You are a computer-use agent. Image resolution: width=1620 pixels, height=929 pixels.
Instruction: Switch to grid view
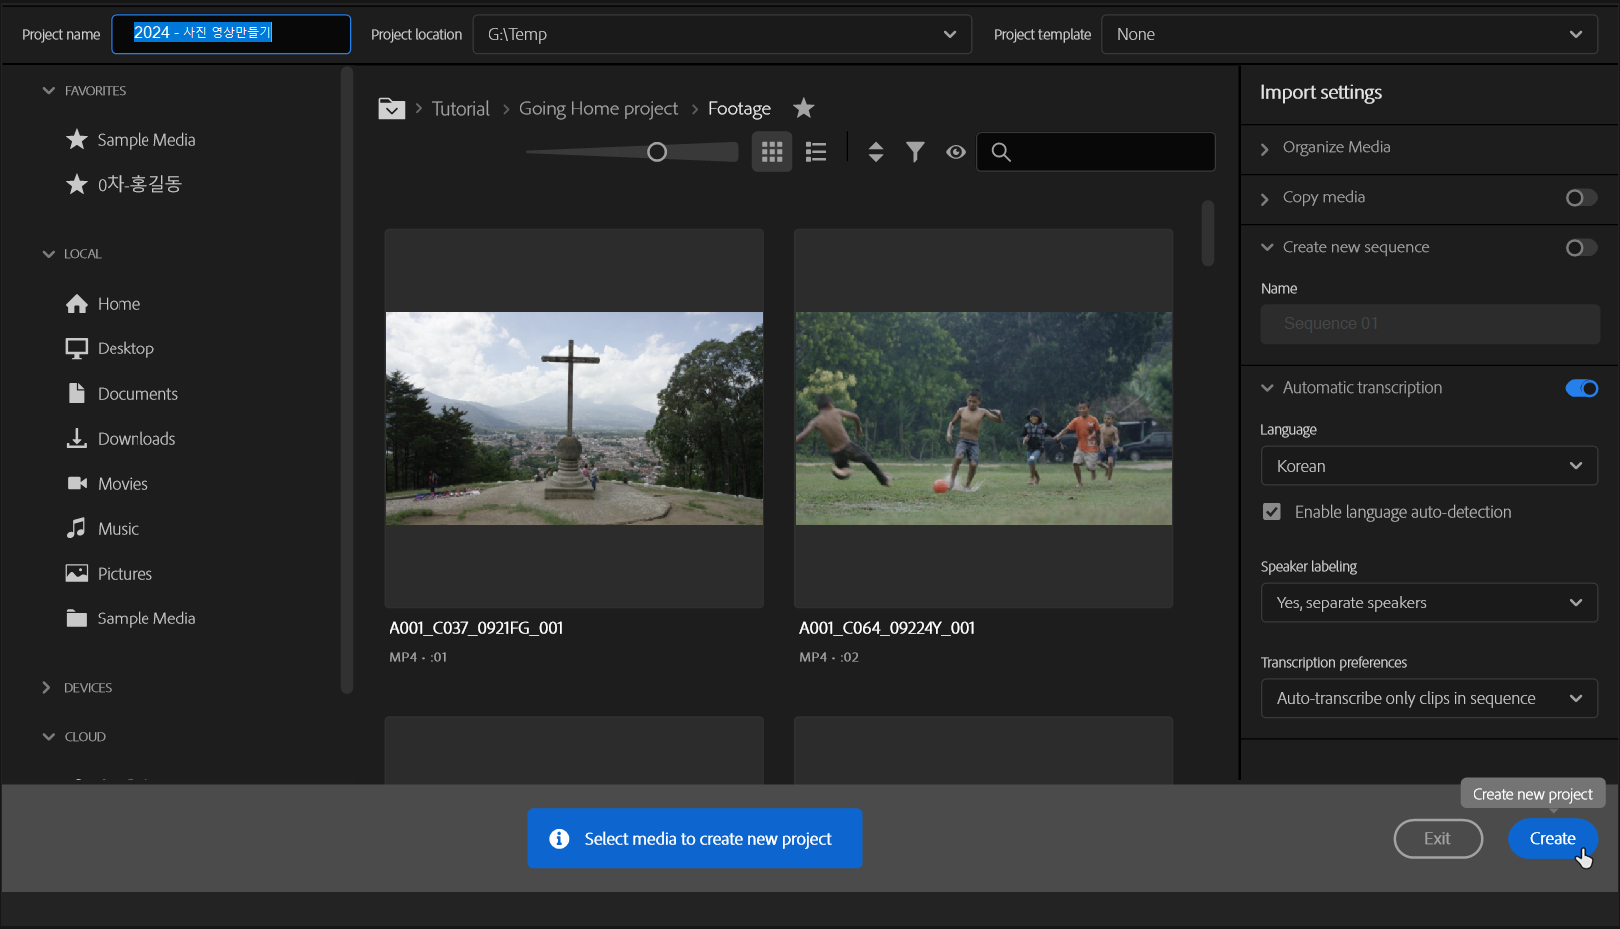pyautogui.click(x=772, y=152)
